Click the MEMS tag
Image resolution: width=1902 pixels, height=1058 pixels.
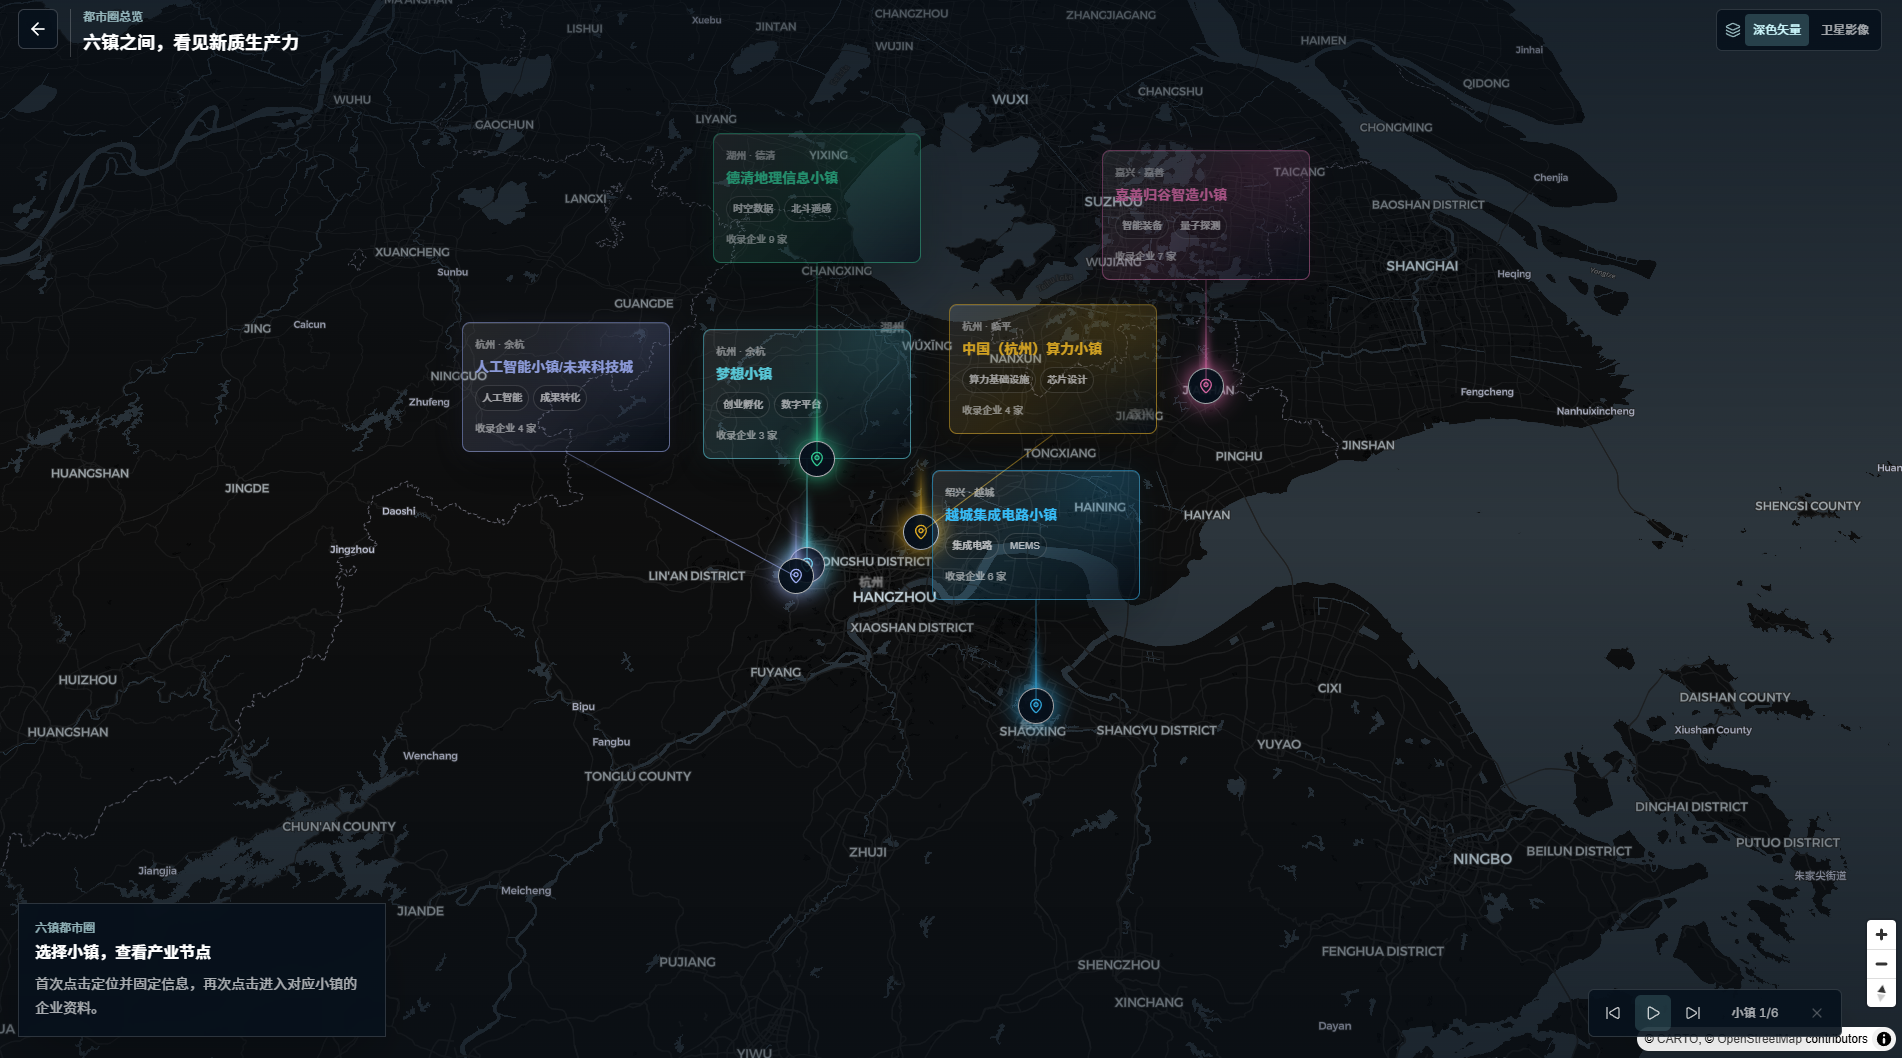coord(1025,546)
